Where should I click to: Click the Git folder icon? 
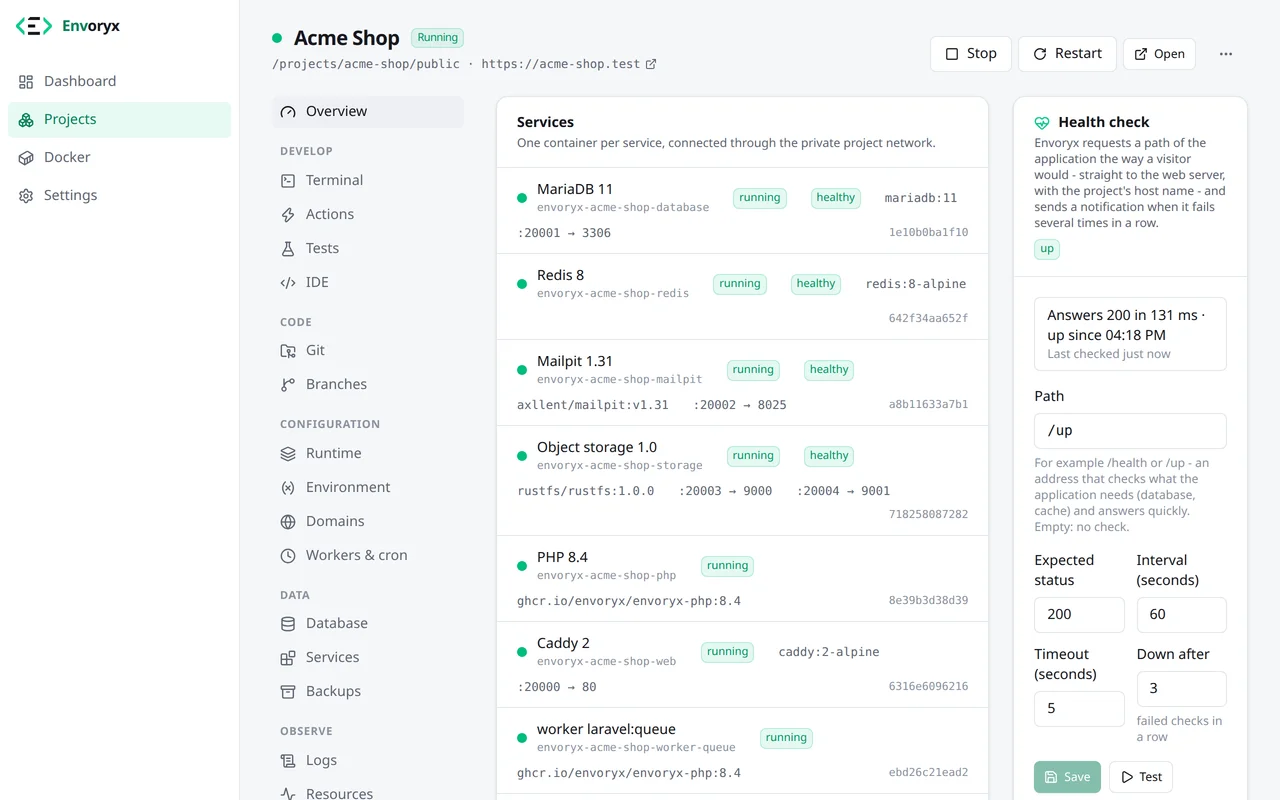click(x=288, y=351)
